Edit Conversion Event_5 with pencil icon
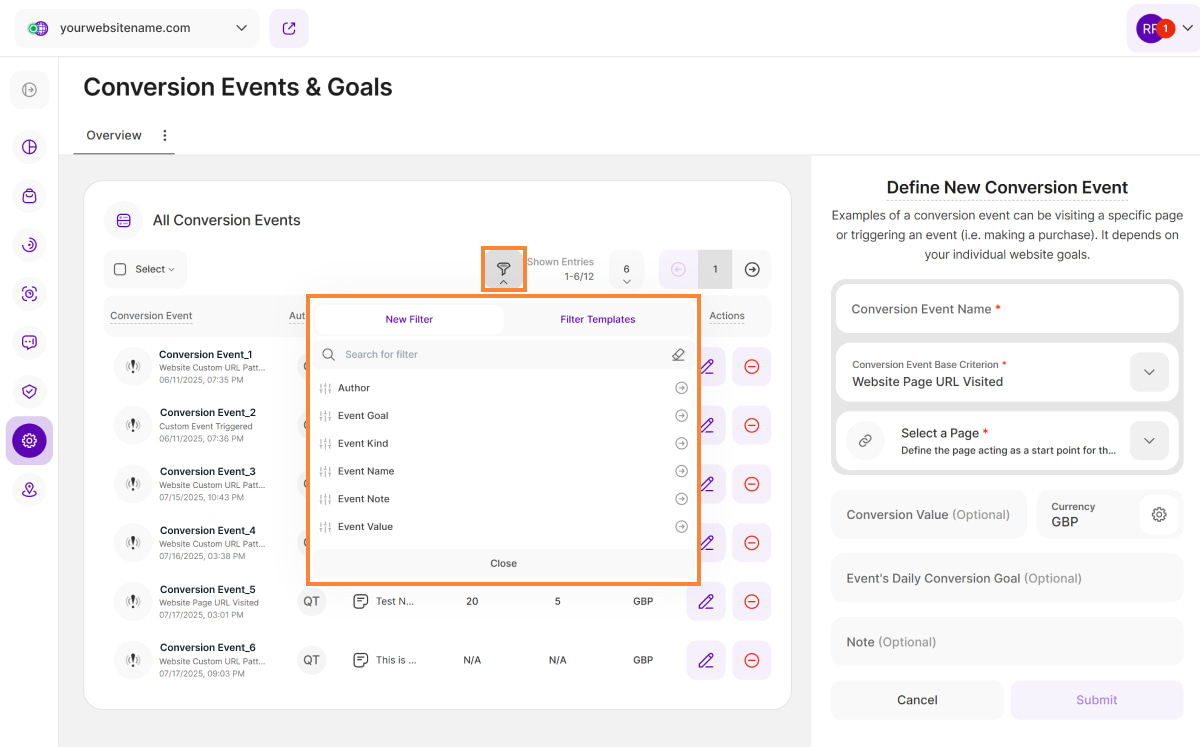 (x=706, y=601)
